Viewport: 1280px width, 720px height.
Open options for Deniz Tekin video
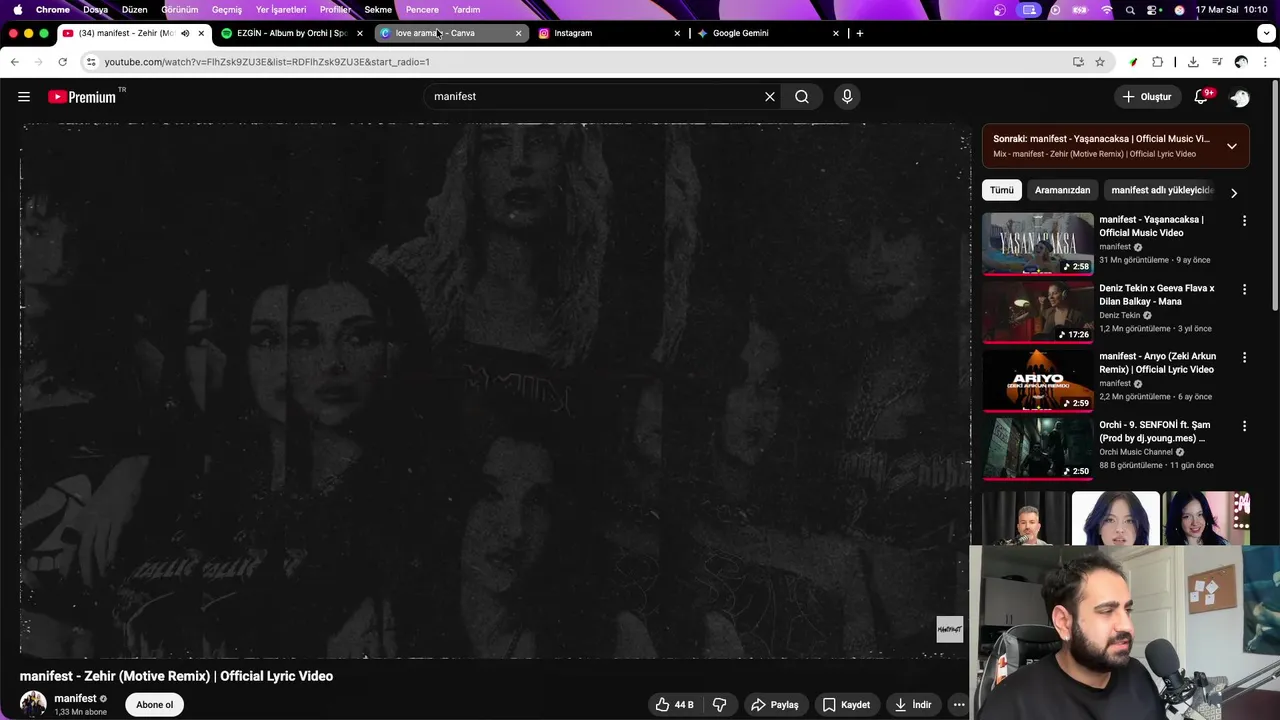1244,289
